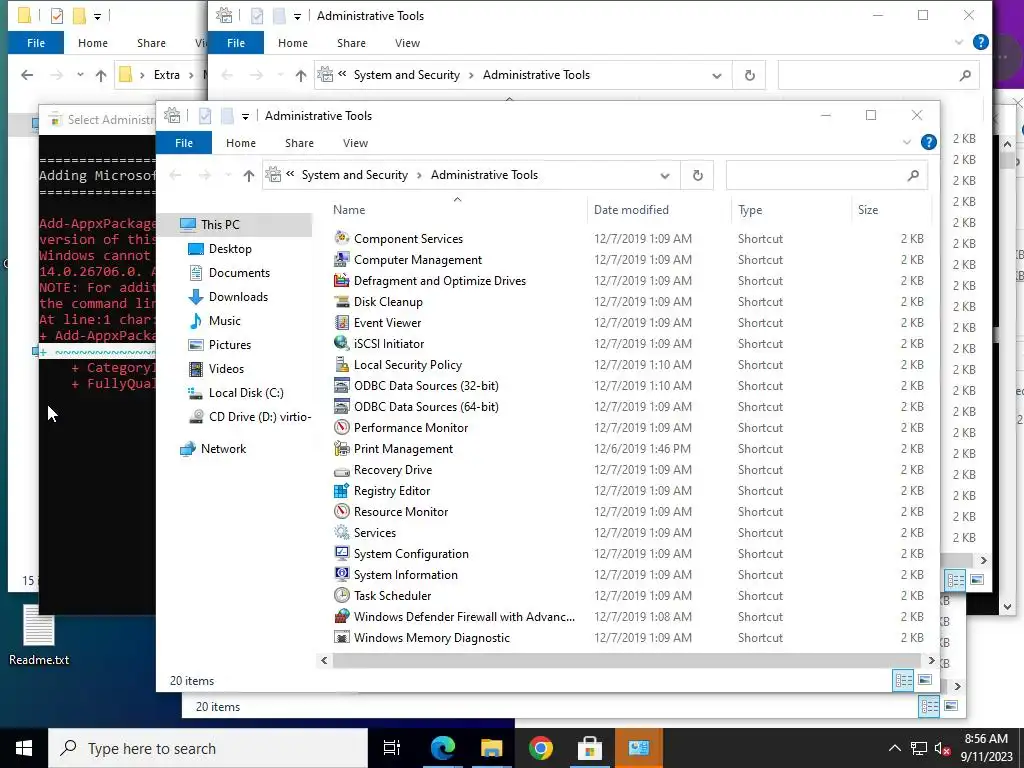The image size is (1024, 768).
Task: Type here to search taskbar box
Action: tap(208, 748)
